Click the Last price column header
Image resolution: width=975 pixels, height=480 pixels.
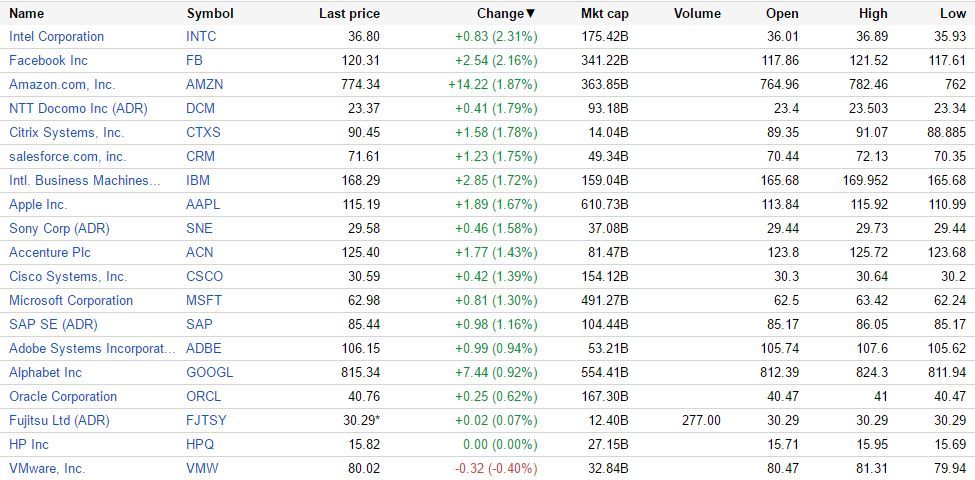click(x=349, y=14)
